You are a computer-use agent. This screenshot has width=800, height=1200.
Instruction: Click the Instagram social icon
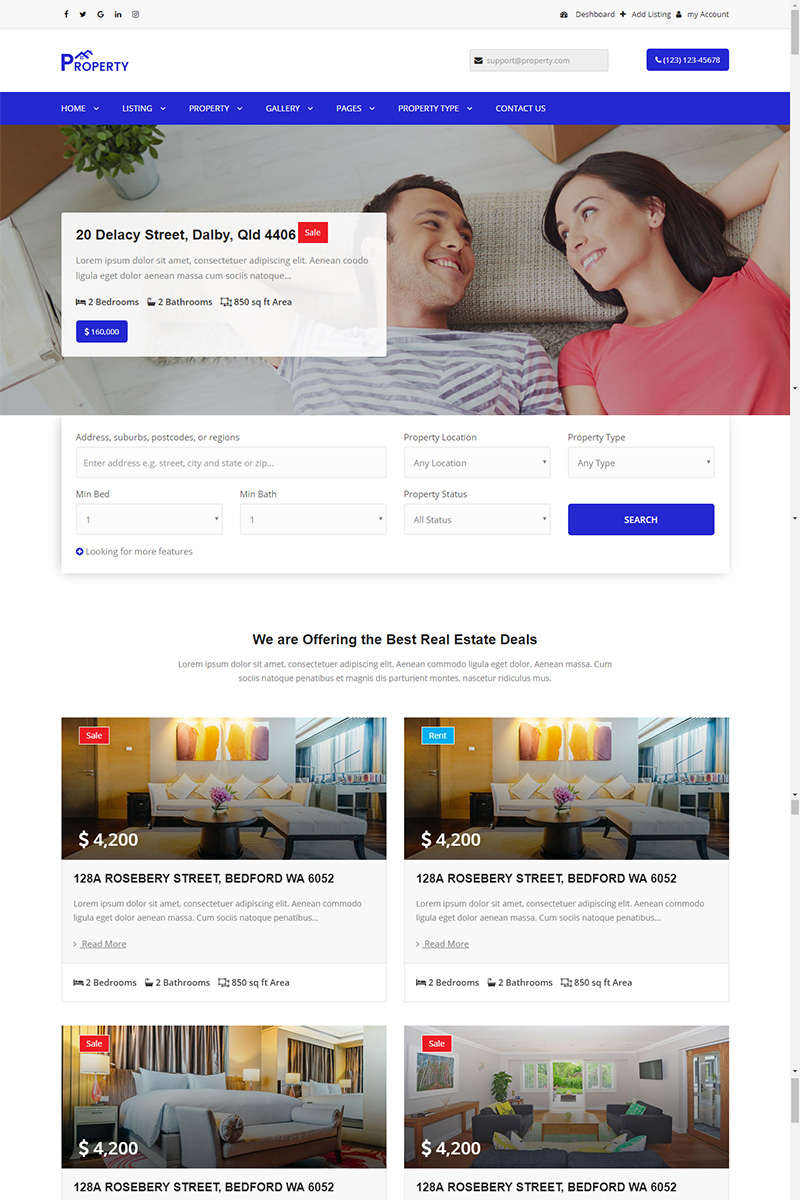[136, 14]
